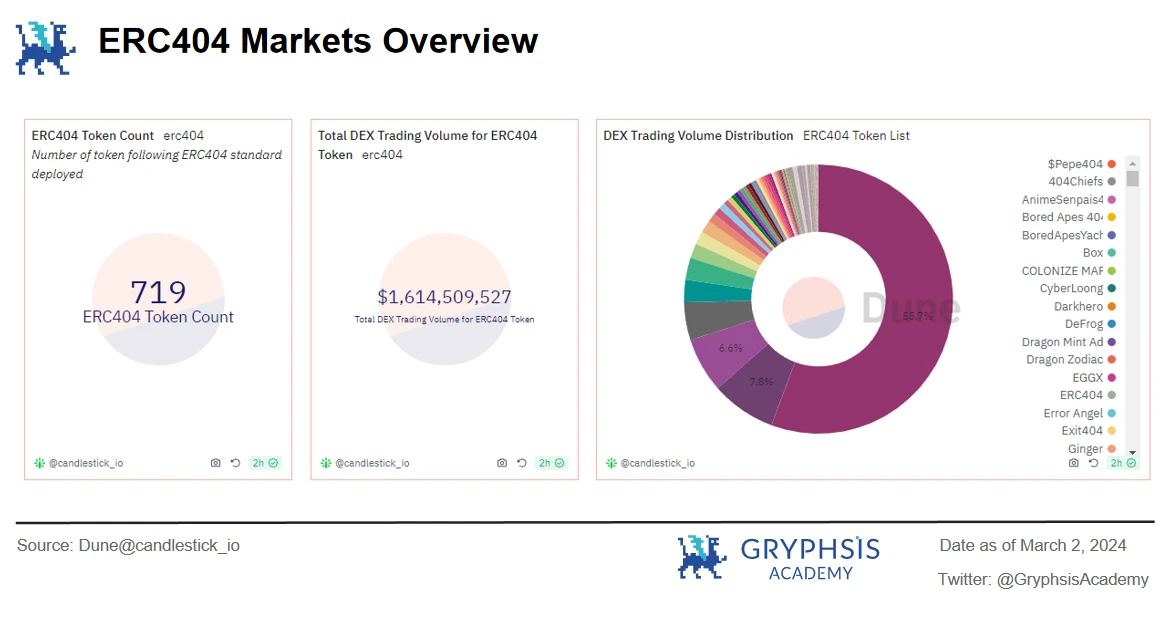Click the 2h freshness badge in Token Count panel
This screenshot has height=632, width=1175.
click(x=265, y=463)
